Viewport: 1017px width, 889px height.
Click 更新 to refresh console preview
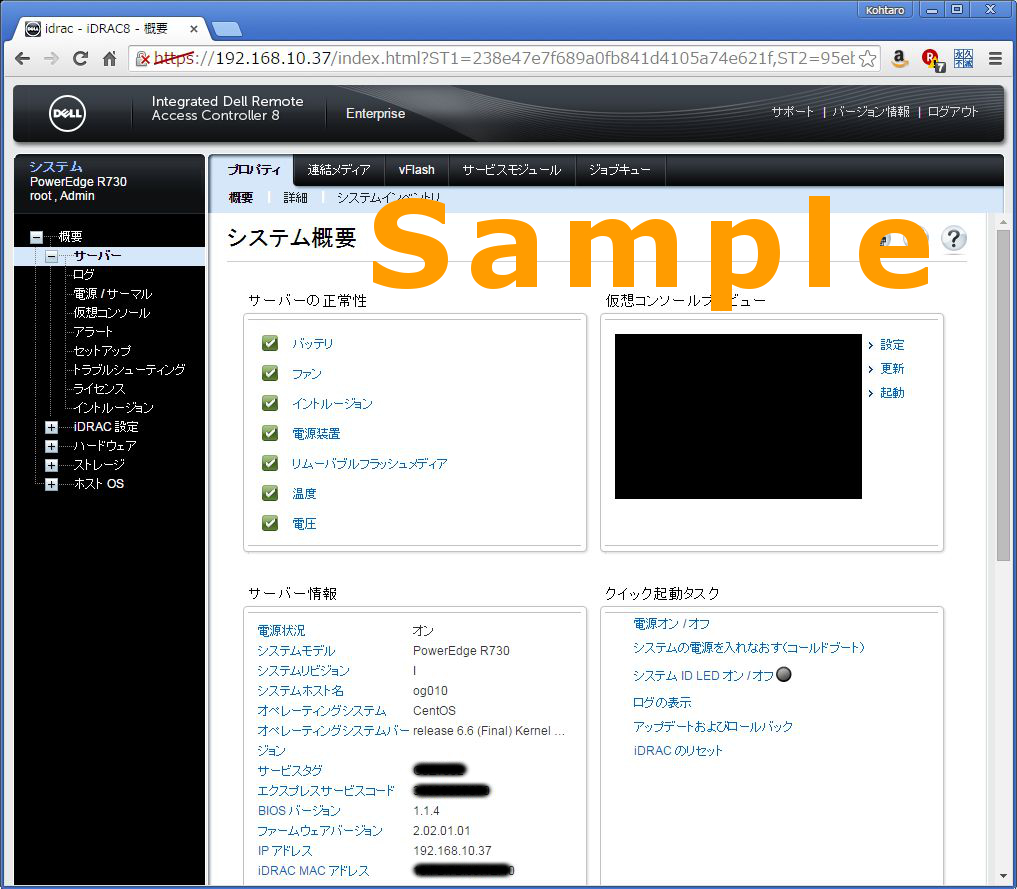892,369
